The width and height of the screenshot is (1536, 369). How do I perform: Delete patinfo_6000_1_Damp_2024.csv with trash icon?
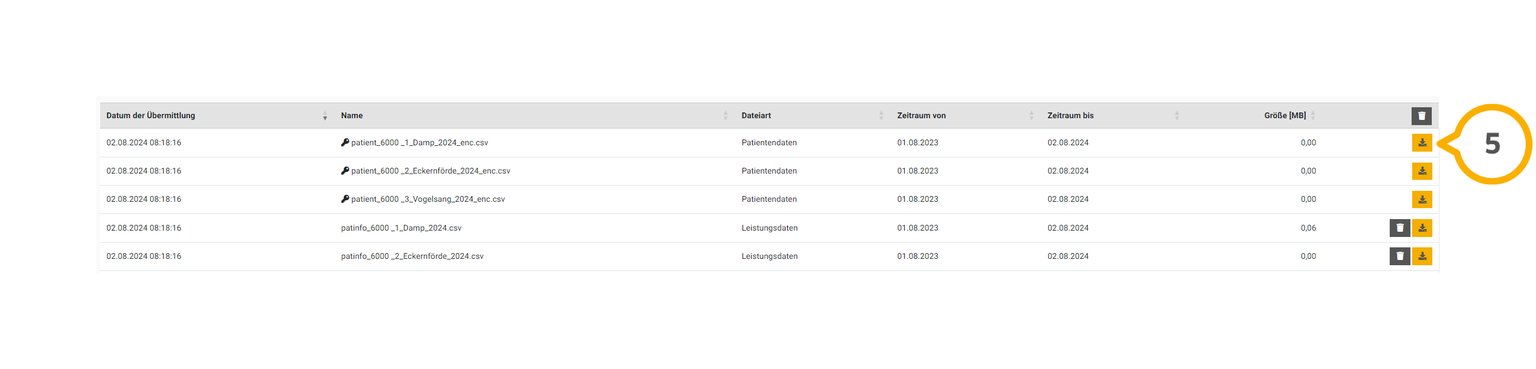(x=1400, y=228)
